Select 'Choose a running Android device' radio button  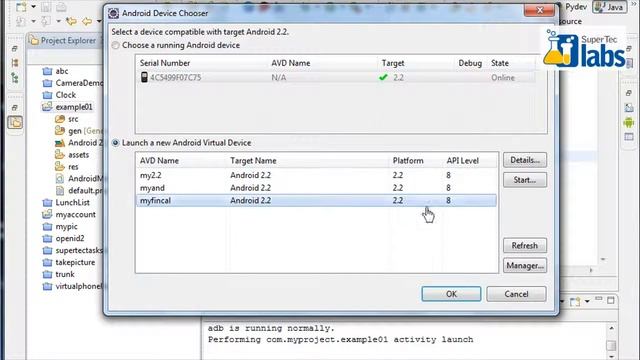pyautogui.click(x=116, y=45)
